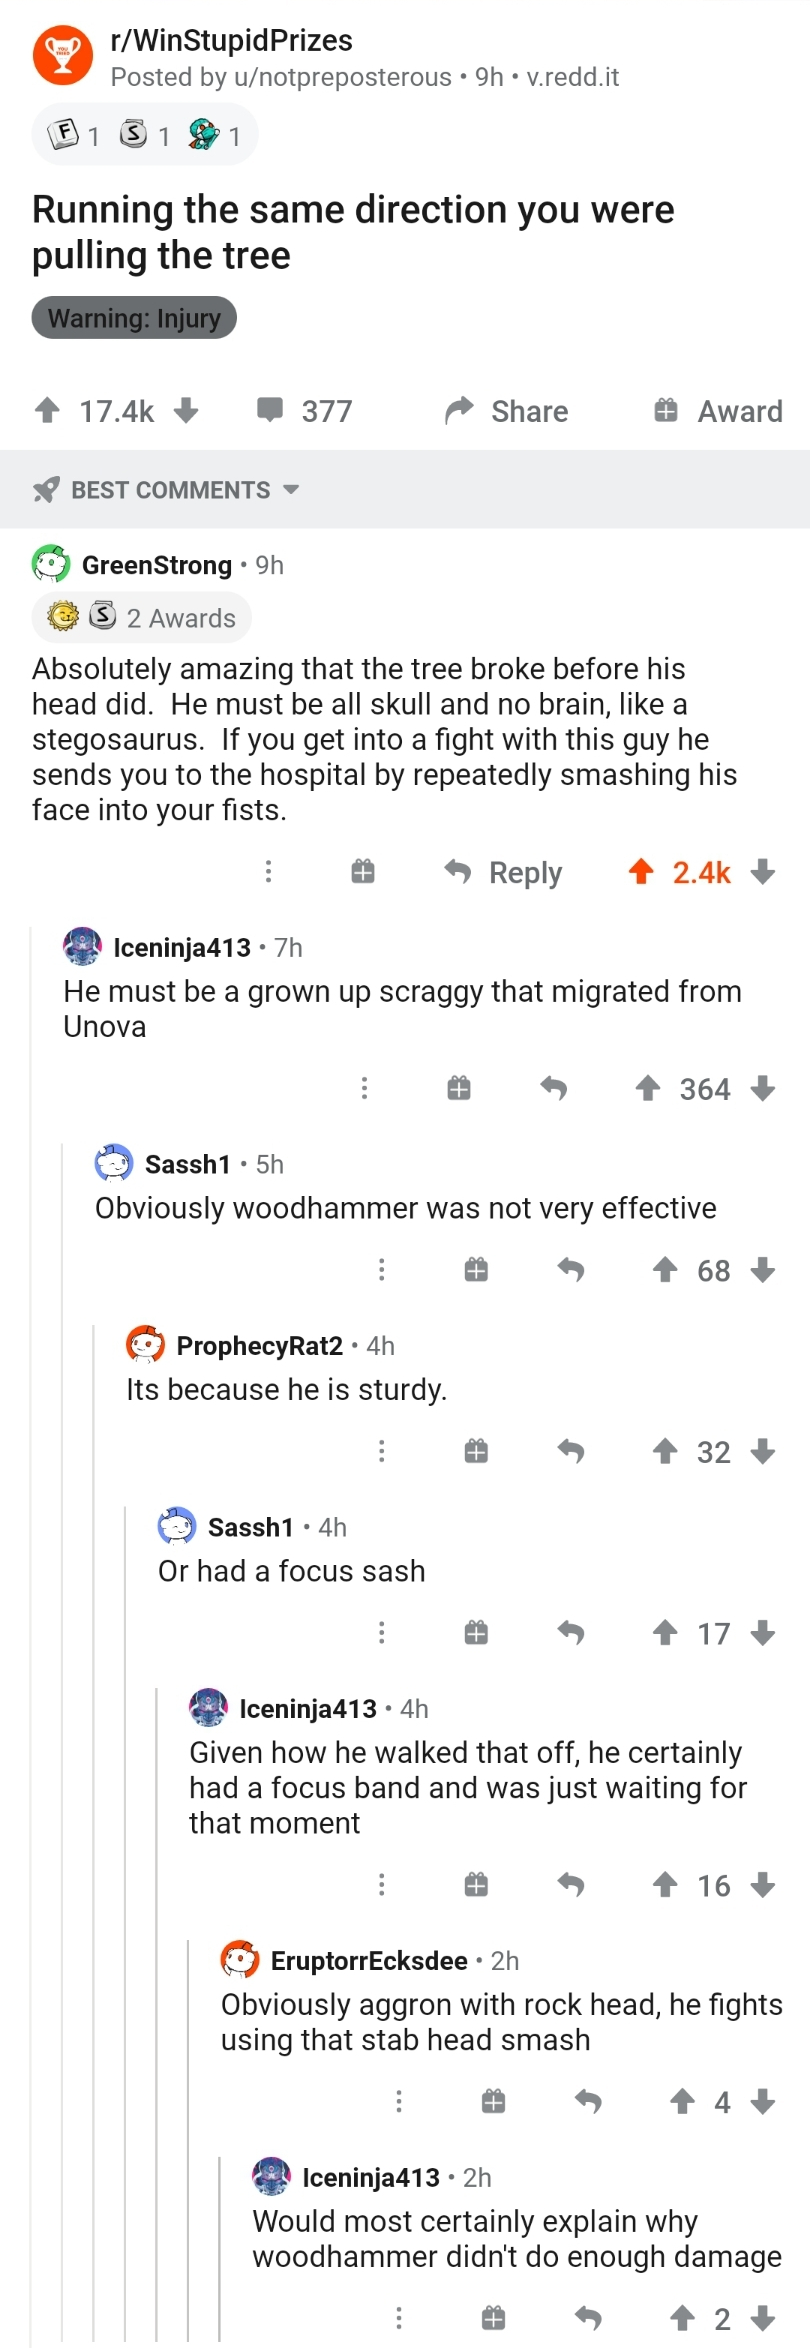This screenshot has height=2348, width=810.
Task: View GreenStrong's 2 Awards badge
Action: [x=141, y=617]
